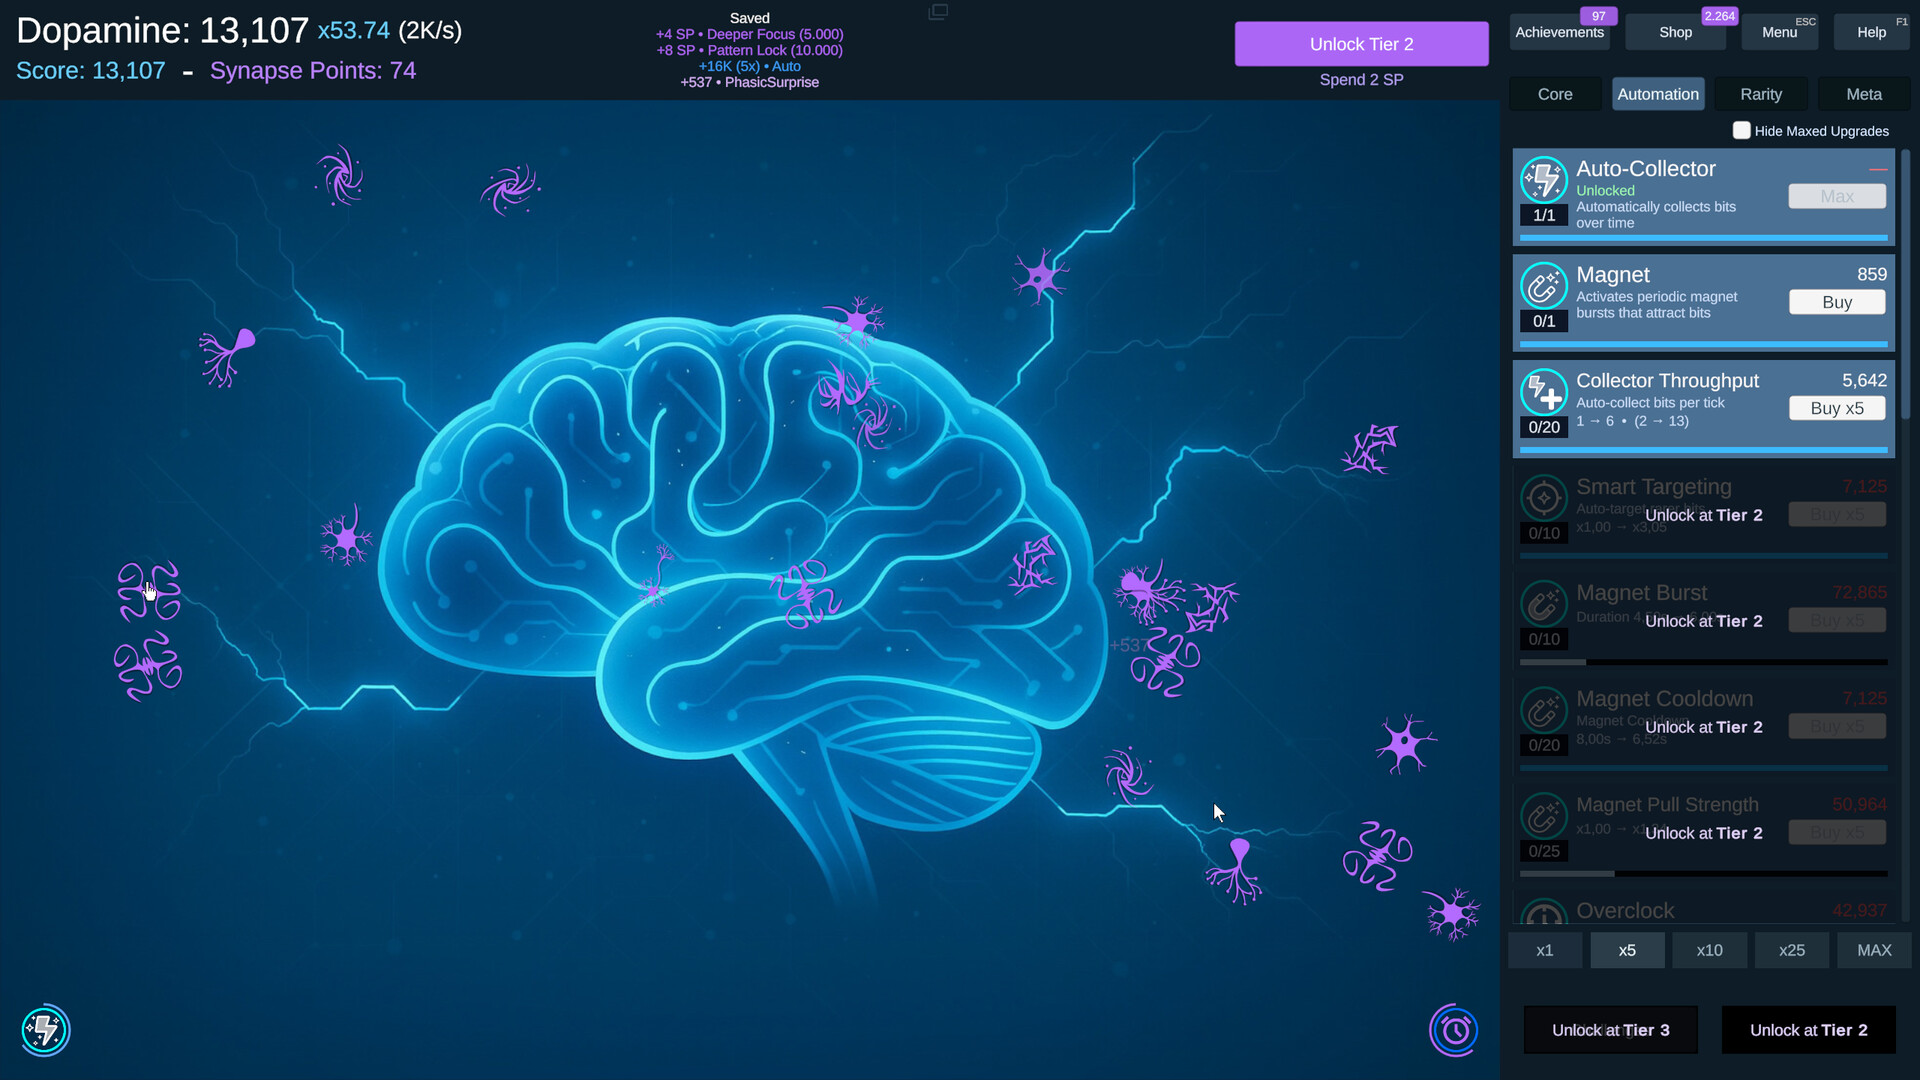This screenshot has width=1920, height=1080.
Task: Buy the Magnet upgrade
Action: [x=1837, y=302]
